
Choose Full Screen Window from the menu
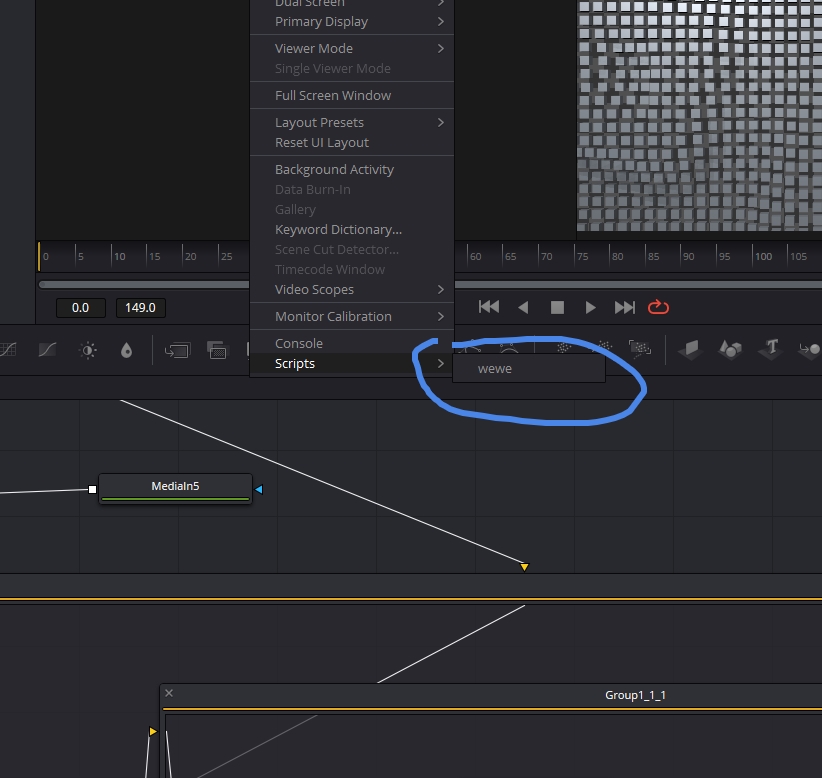click(352, 95)
